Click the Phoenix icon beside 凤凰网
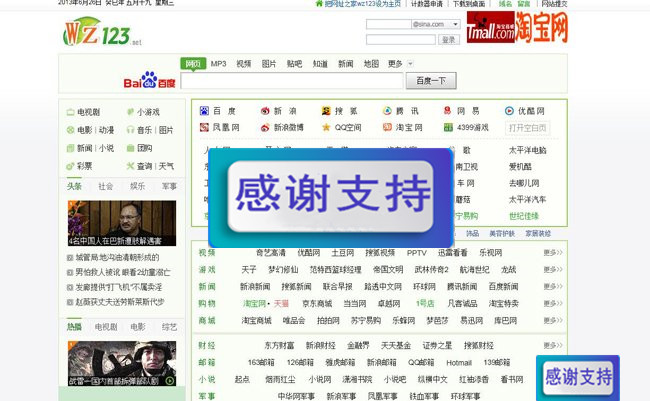The image size is (650, 401). click(x=204, y=127)
